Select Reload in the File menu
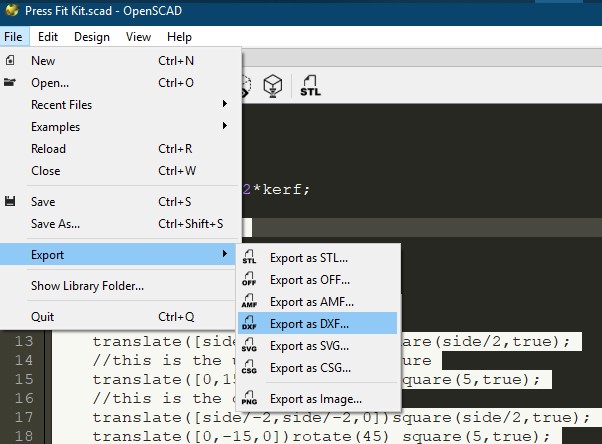 click(x=121, y=149)
